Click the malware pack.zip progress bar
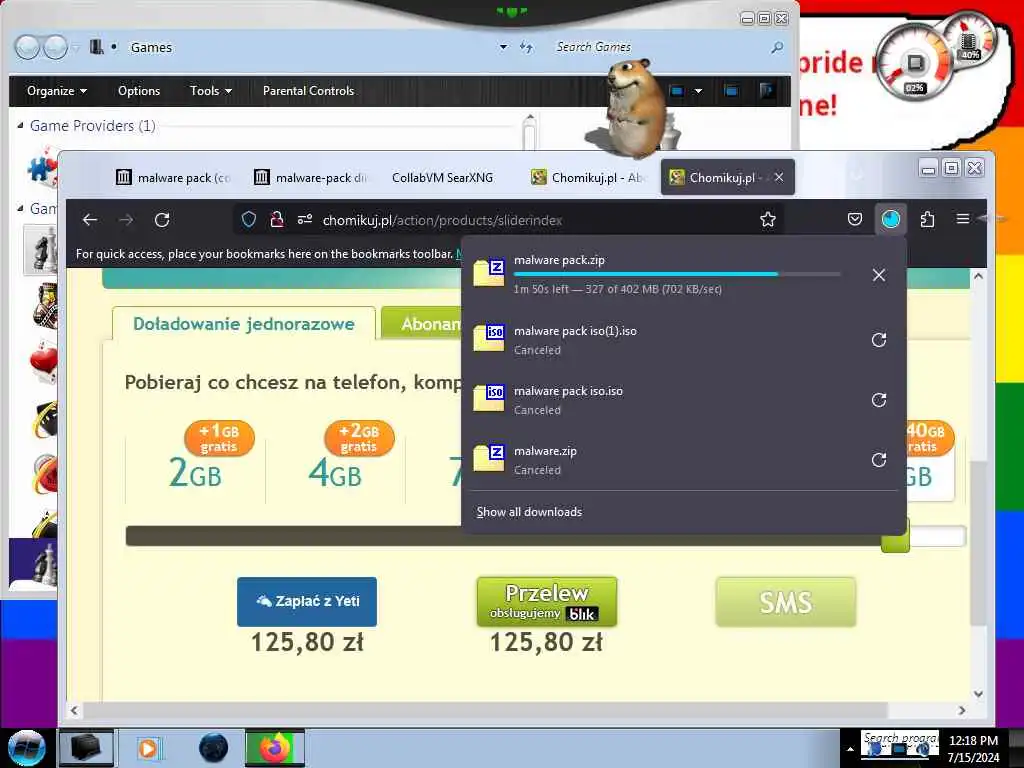The width and height of the screenshot is (1024, 768). 677,274
